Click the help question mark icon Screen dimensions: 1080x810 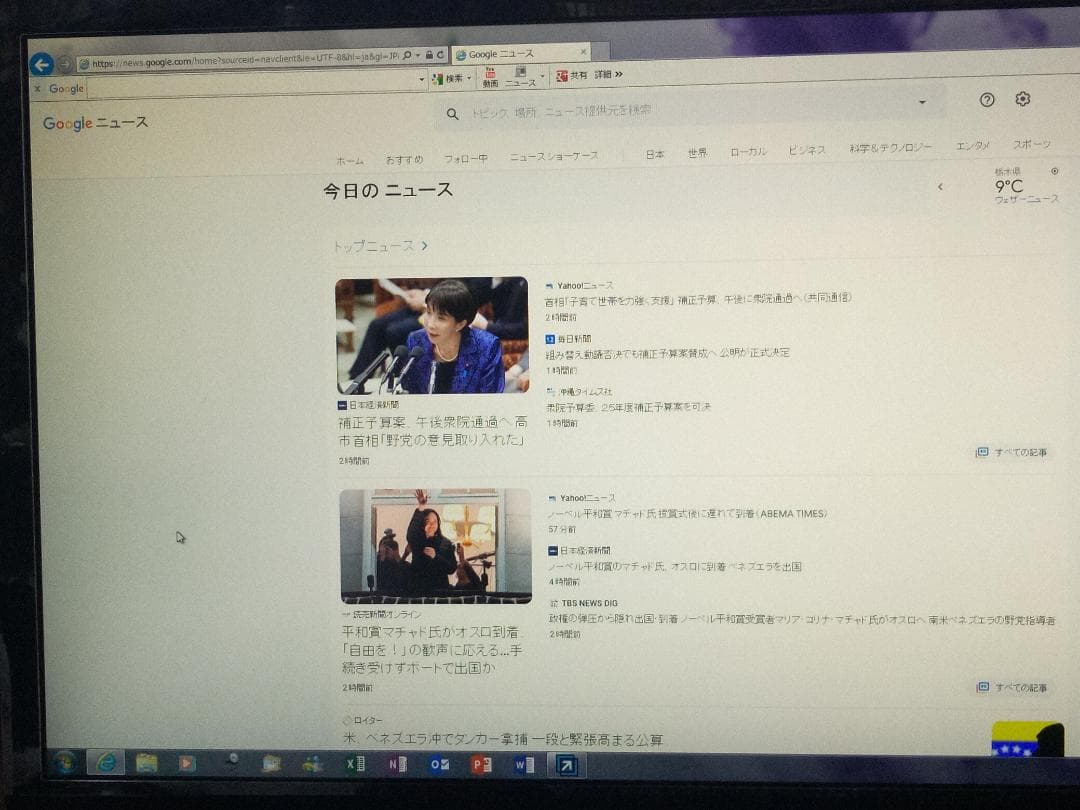(987, 99)
